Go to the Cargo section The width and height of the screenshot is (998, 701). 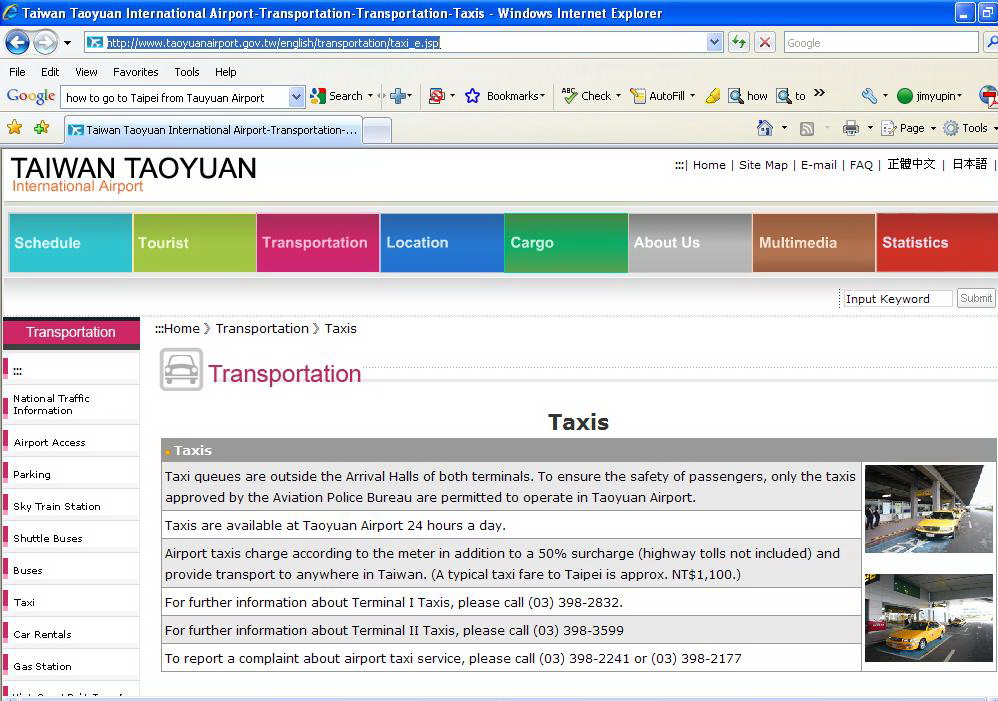click(x=566, y=243)
